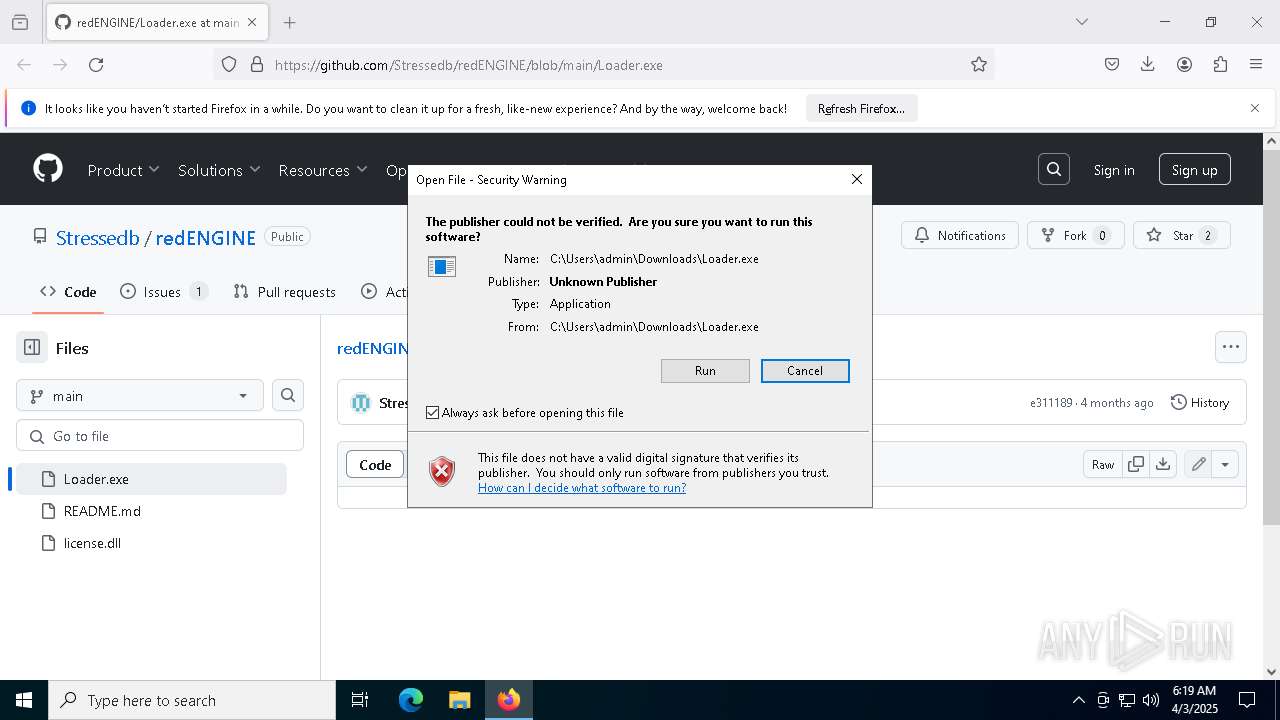Click Type here to search box
Image resolution: width=1280 pixels, height=720 pixels.
coord(192,700)
